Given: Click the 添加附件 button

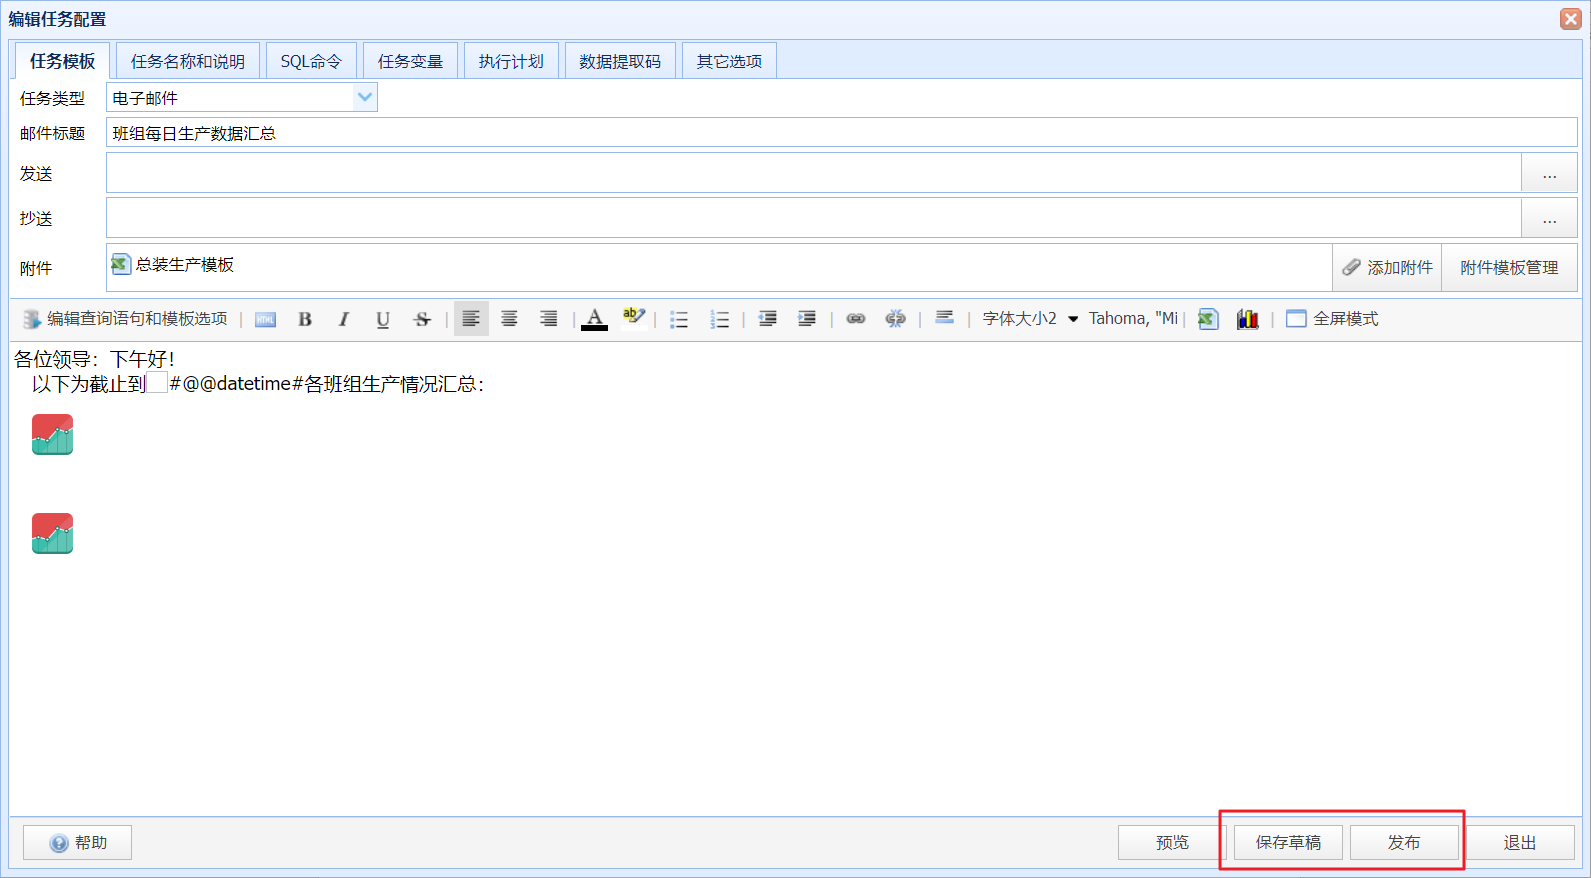Looking at the screenshot, I should tap(1387, 268).
